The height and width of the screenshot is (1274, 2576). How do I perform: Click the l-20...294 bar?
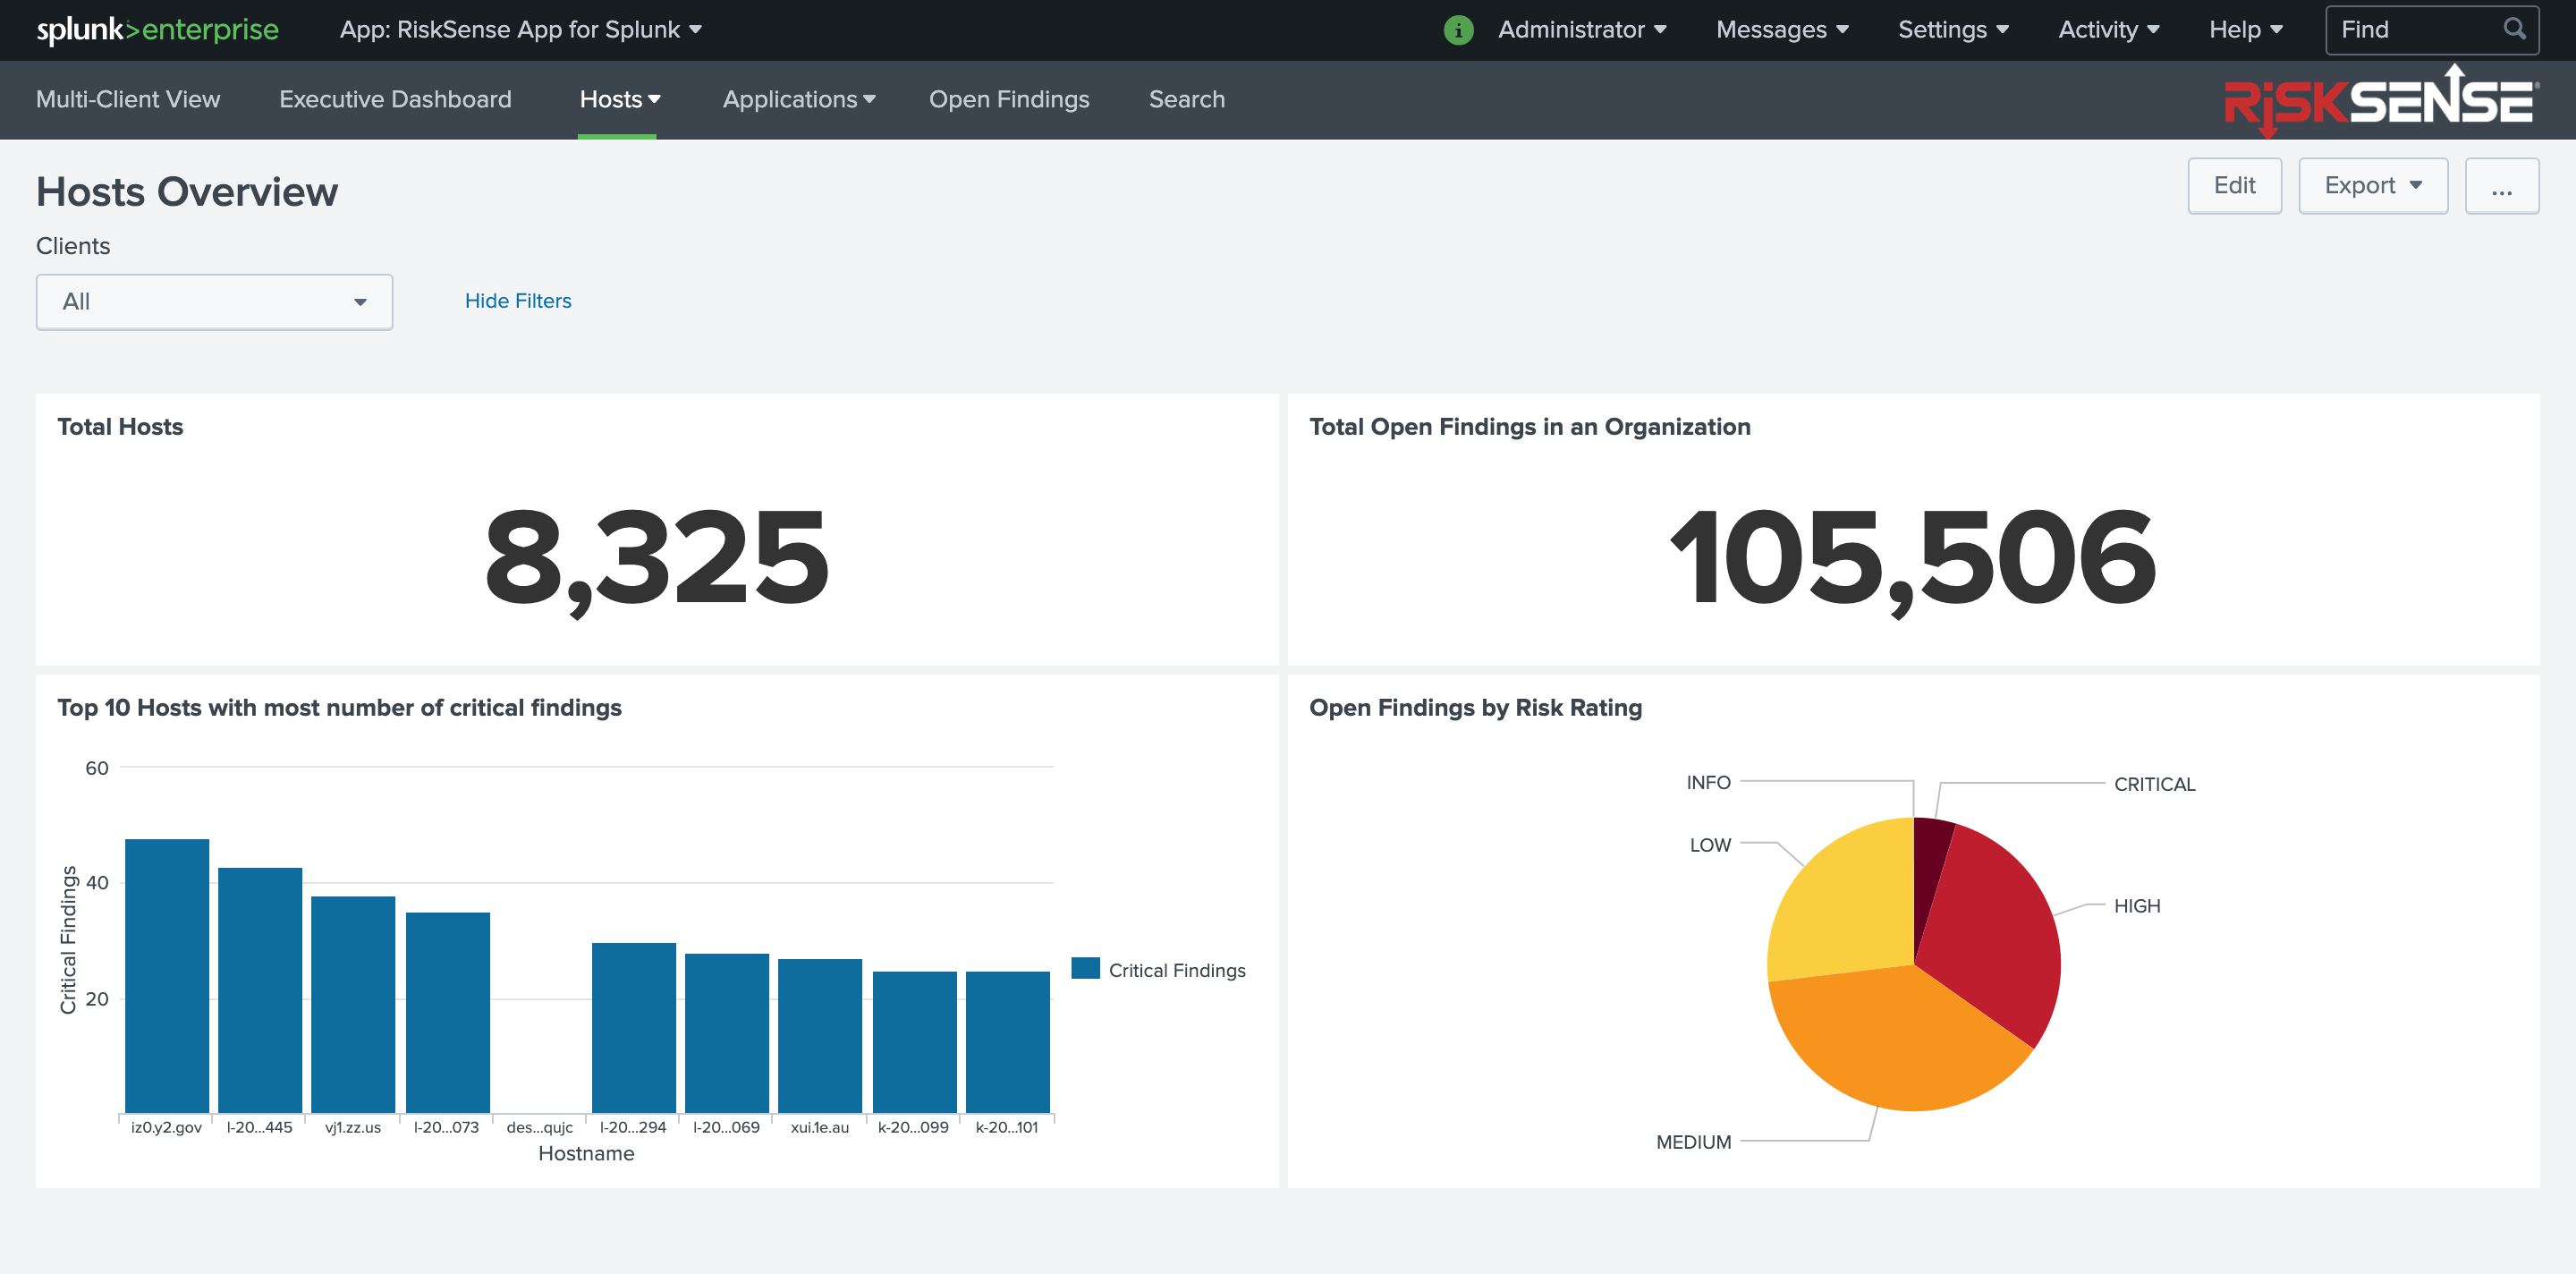pyautogui.click(x=634, y=1027)
